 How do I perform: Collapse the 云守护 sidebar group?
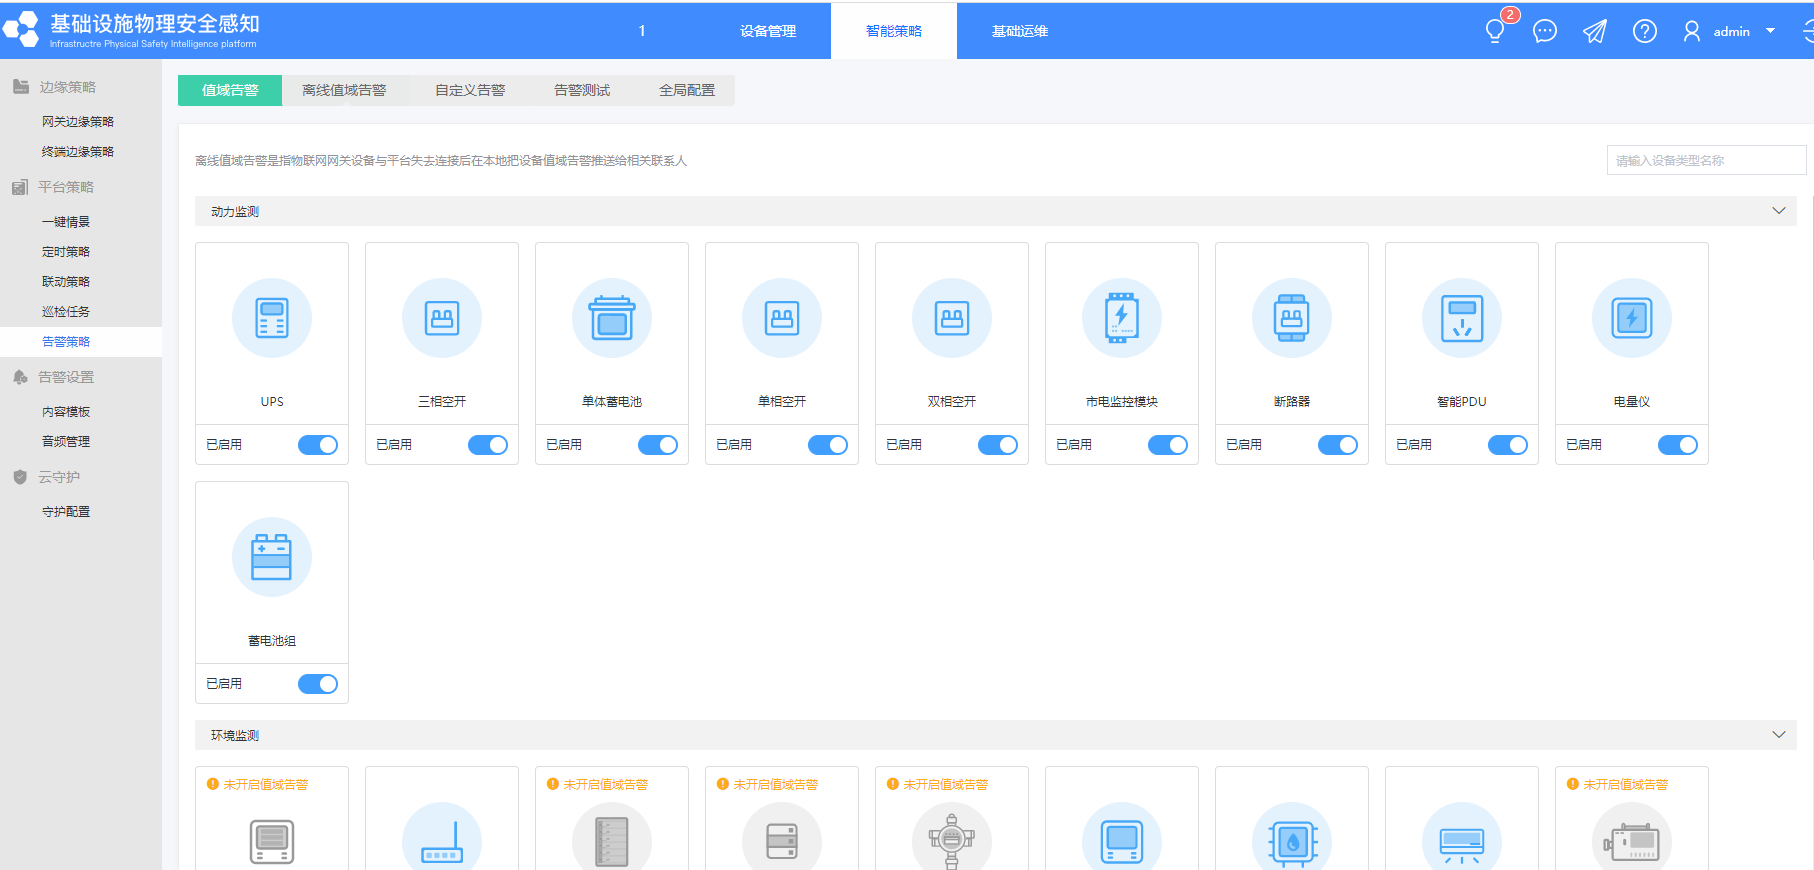click(81, 477)
